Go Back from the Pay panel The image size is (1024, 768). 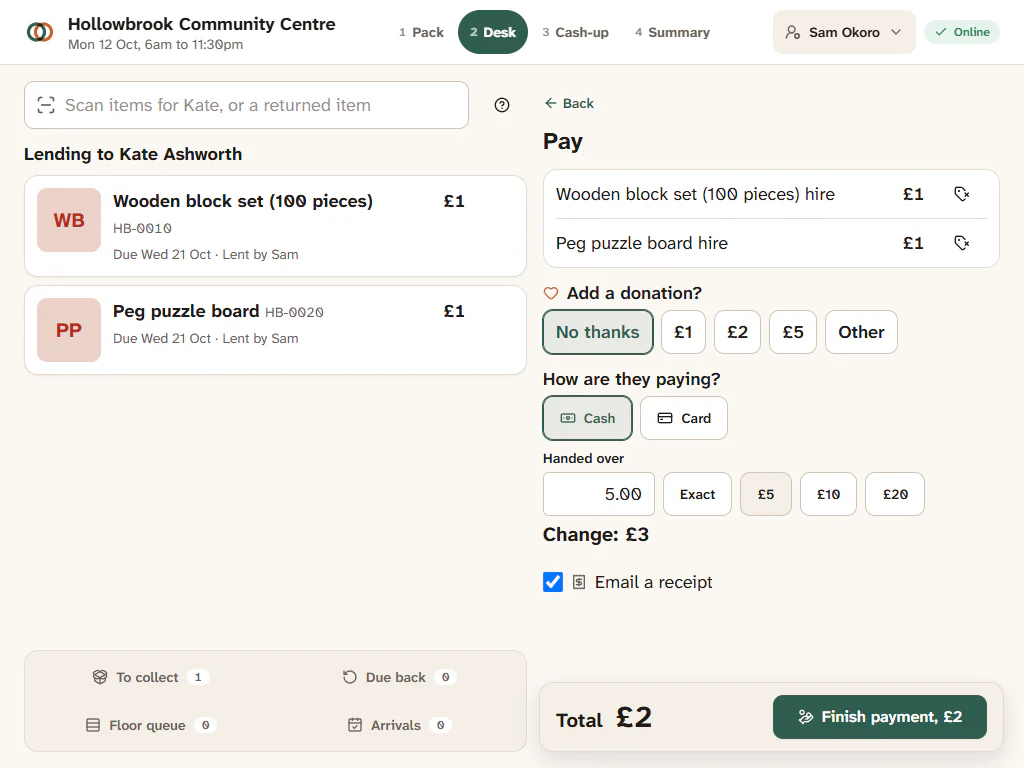(x=569, y=103)
